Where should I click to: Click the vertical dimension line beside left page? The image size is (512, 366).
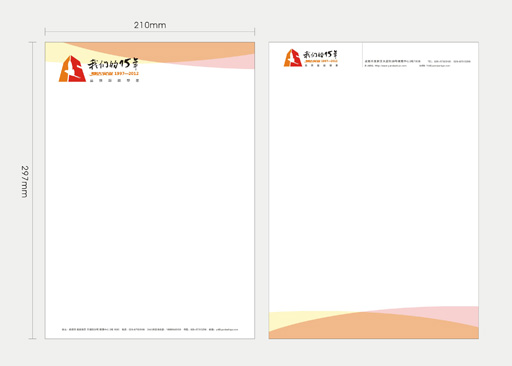[33, 190]
